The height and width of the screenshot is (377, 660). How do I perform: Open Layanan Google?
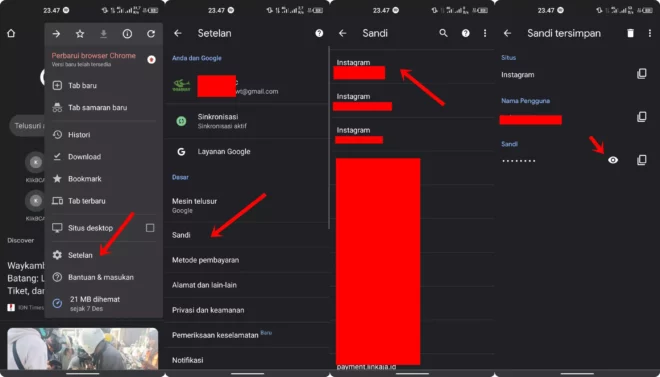coord(247,151)
